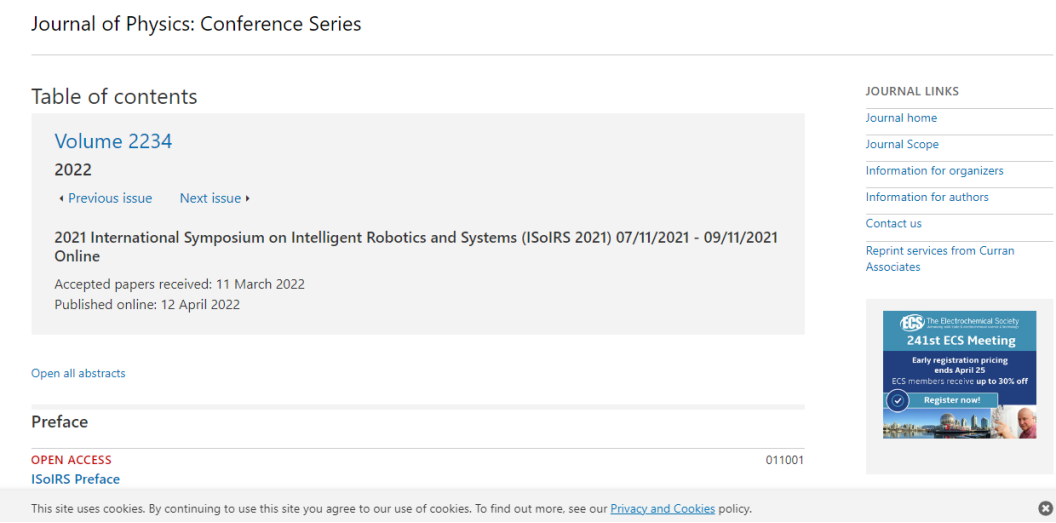
Task: Click the ECS logo in the advertisement
Action: click(x=913, y=322)
